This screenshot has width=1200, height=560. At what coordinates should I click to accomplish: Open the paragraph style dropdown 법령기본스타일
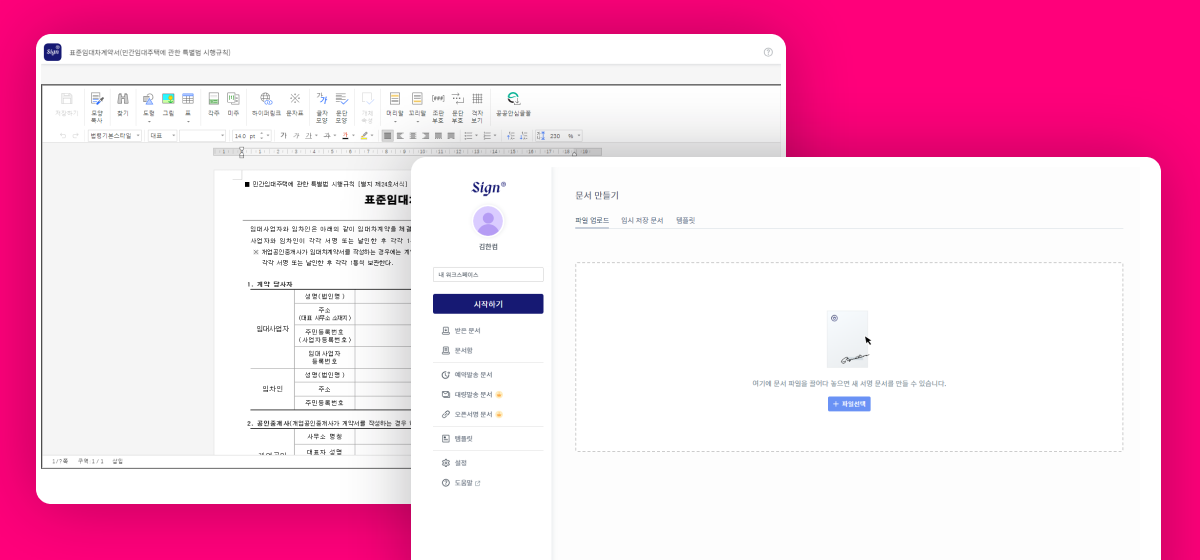[115, 135]
